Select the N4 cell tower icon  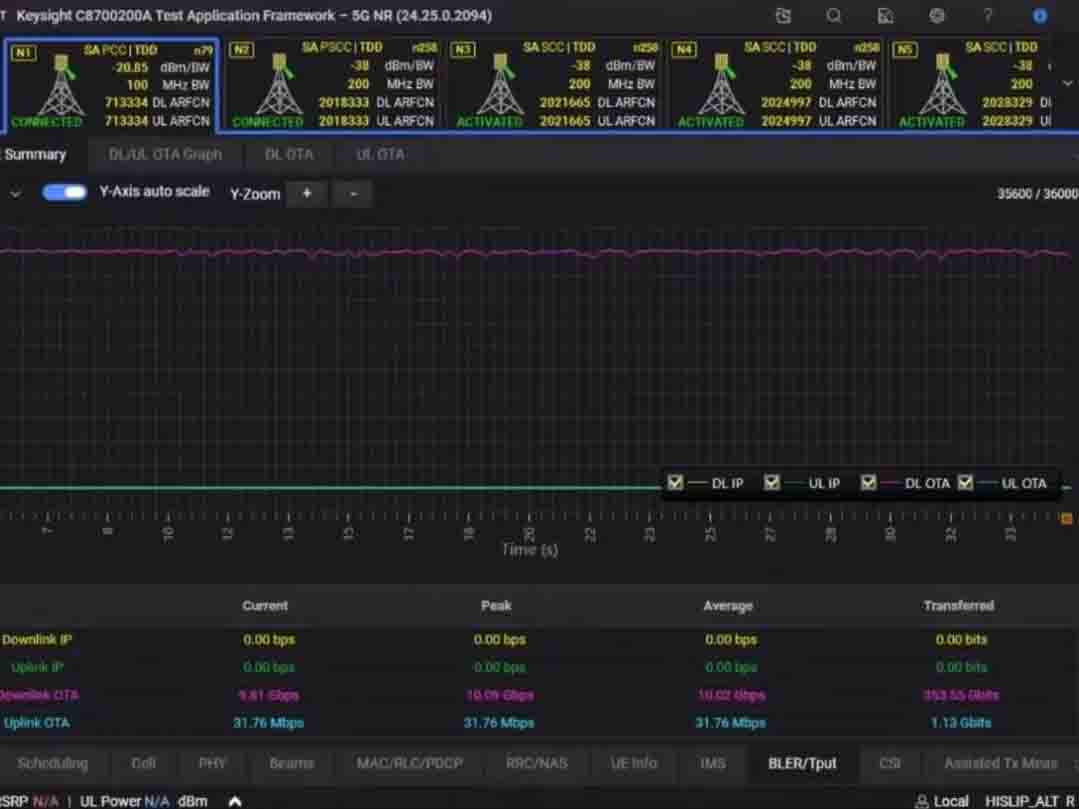721,85
